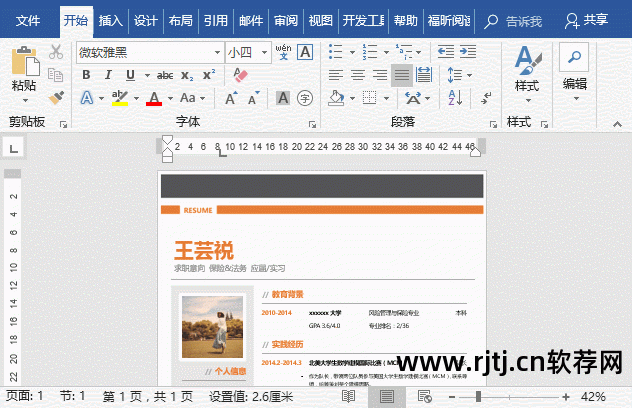Click the 42% zoom level
Screen dimensions: 632x408
[x=593, y=397]
